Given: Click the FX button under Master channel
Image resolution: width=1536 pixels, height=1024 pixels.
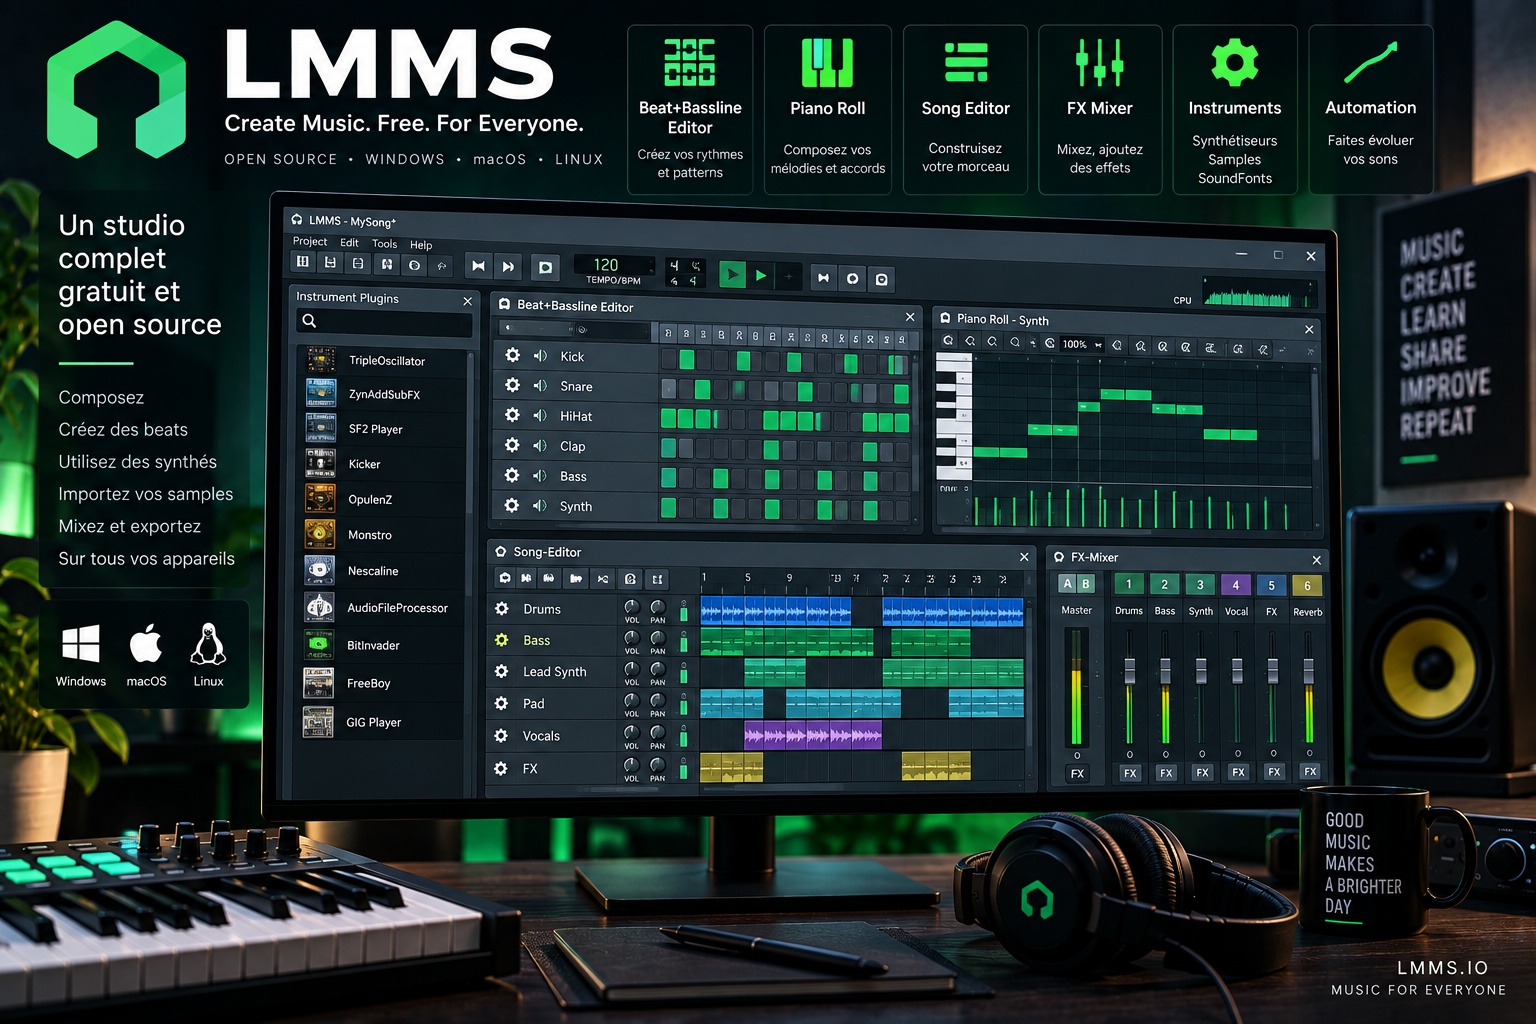Looking at the screenshot, I should [x=1077, y=773].
